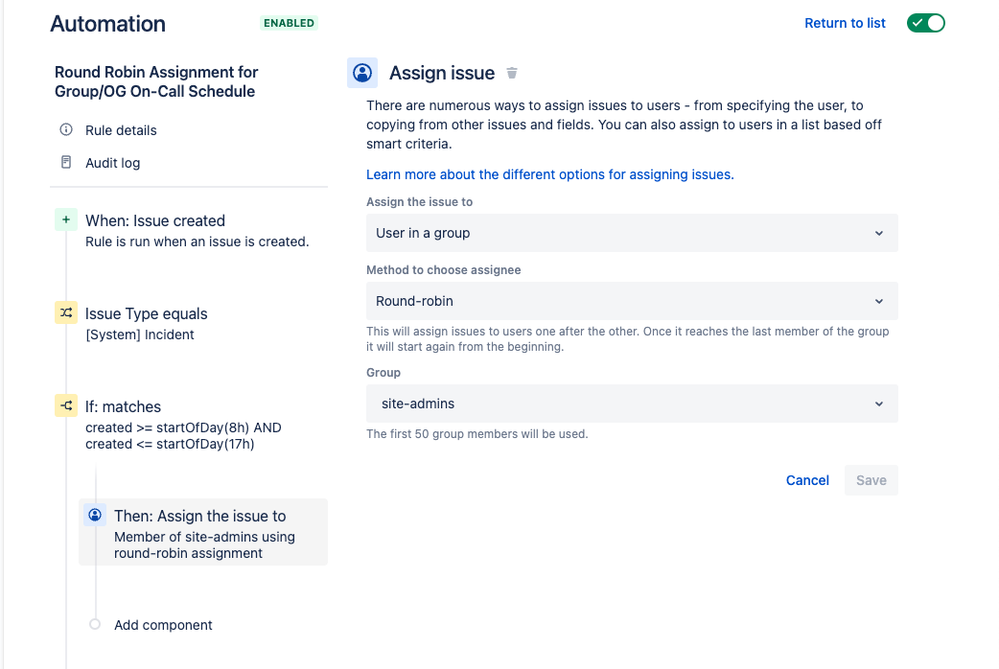
Task: Click the Rule details info icon
Action: point(66,130)
